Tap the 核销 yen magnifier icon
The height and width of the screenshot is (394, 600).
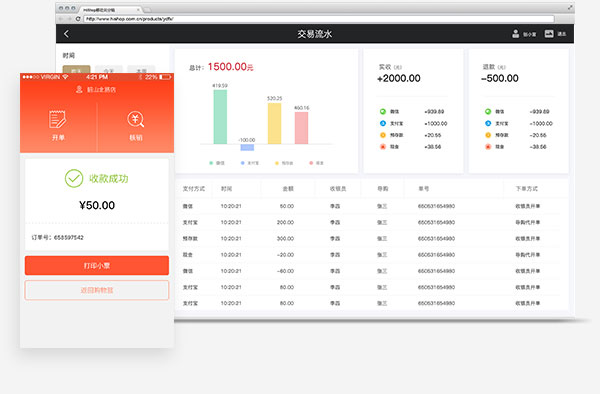tap(135, 119)
